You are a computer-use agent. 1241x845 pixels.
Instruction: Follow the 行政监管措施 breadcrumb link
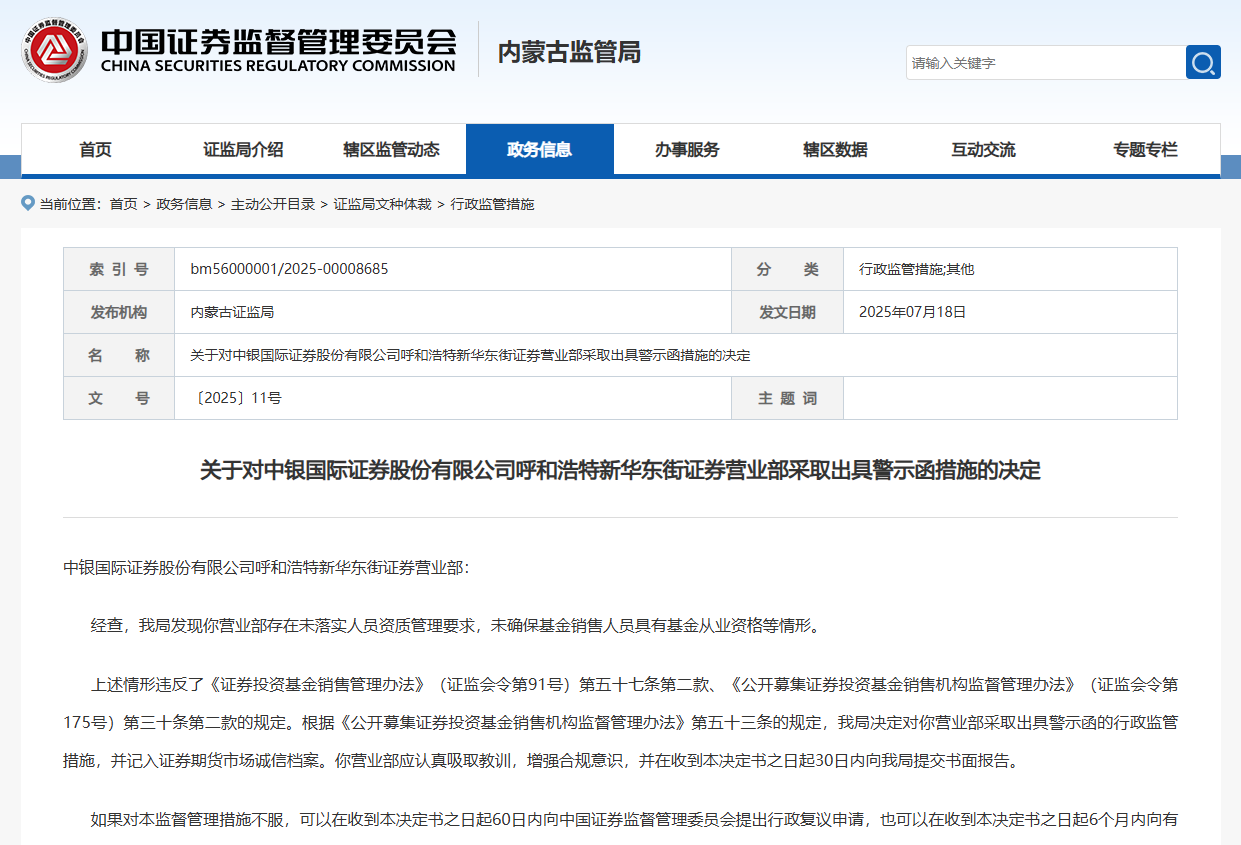coord(493,204)
